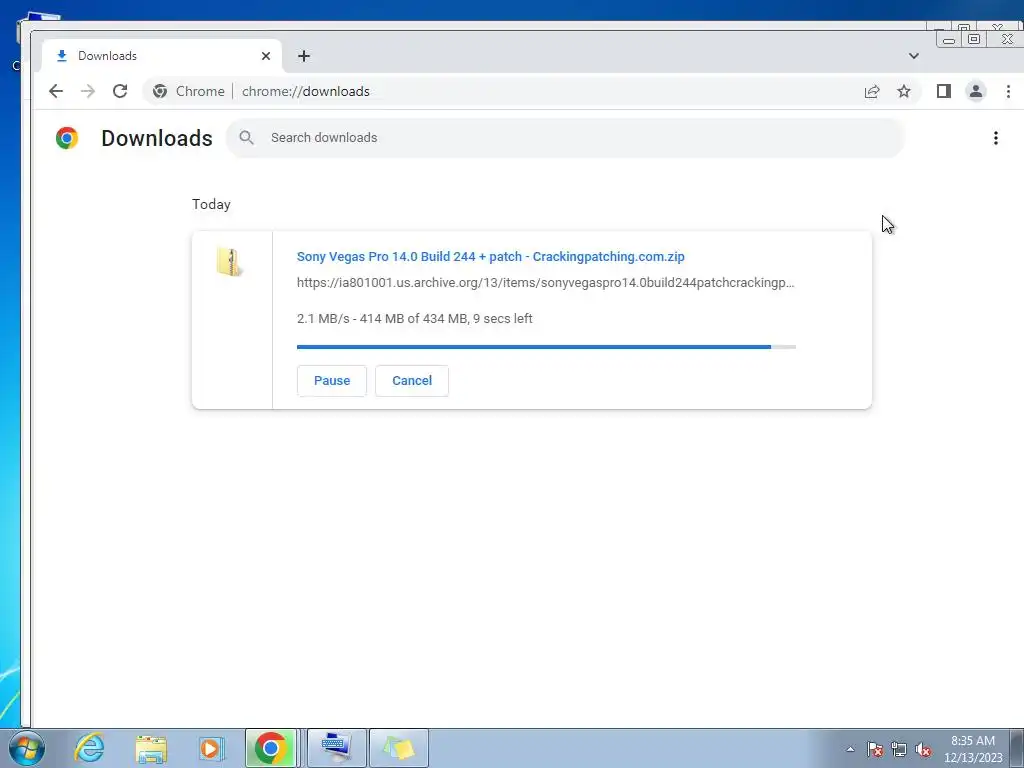The width and height of the screenshot is (1024, 768).
Task: Open the Windows Start menu
Action: [26, 748]
